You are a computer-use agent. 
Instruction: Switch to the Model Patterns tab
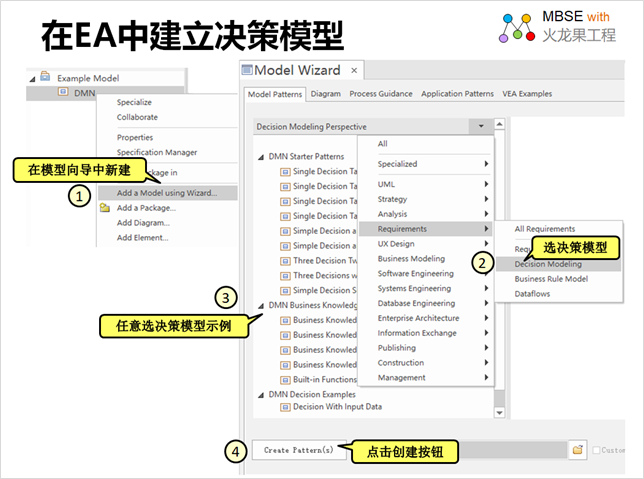tap(275, 94)
